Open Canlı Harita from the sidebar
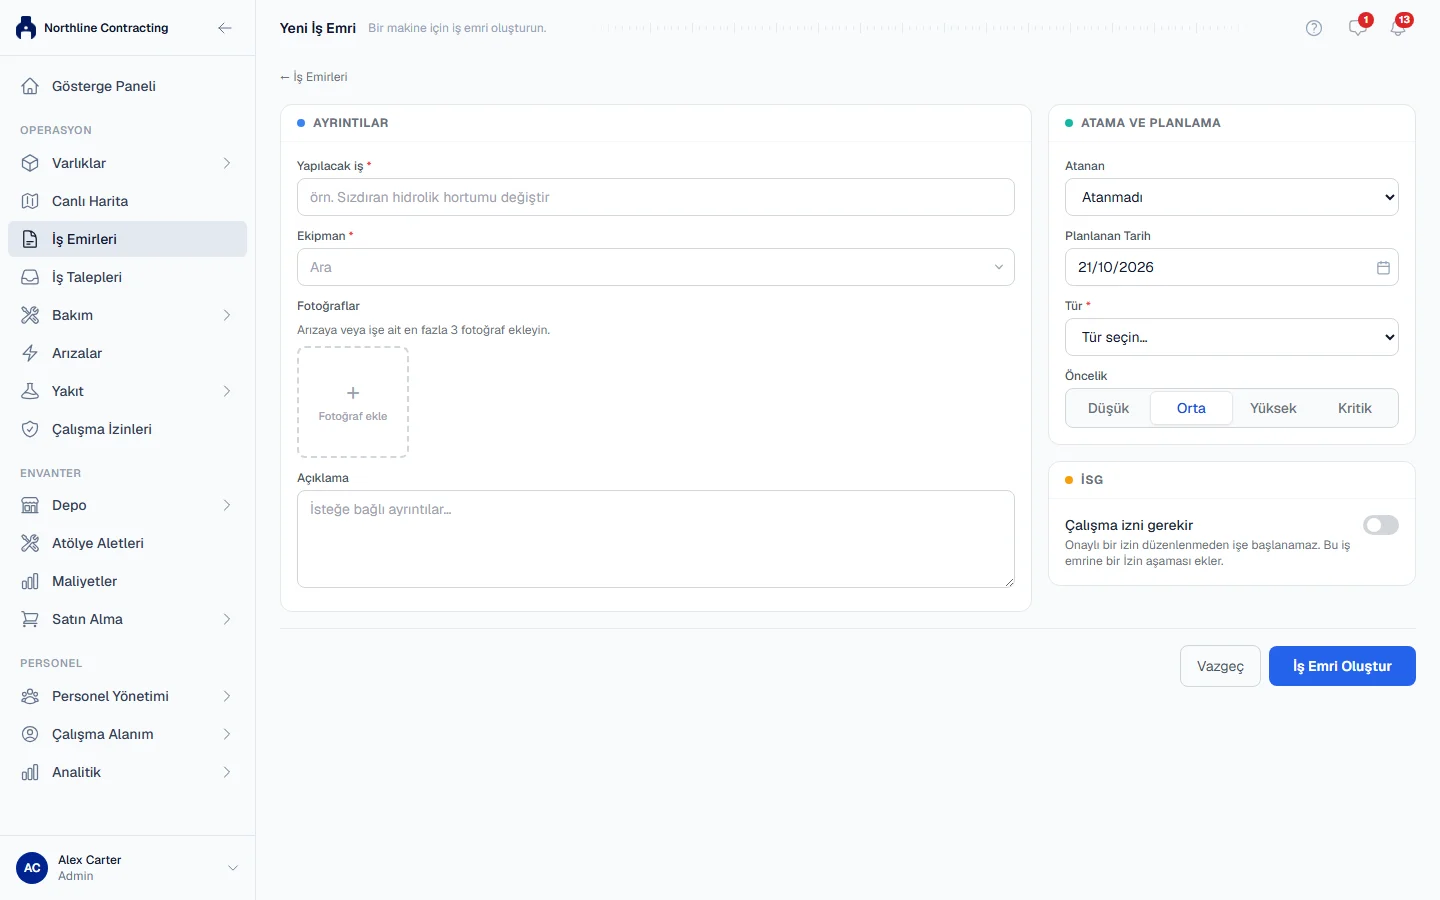Image resolution: width=1440 pixels, height=900 pixels. tap(127, 201)
